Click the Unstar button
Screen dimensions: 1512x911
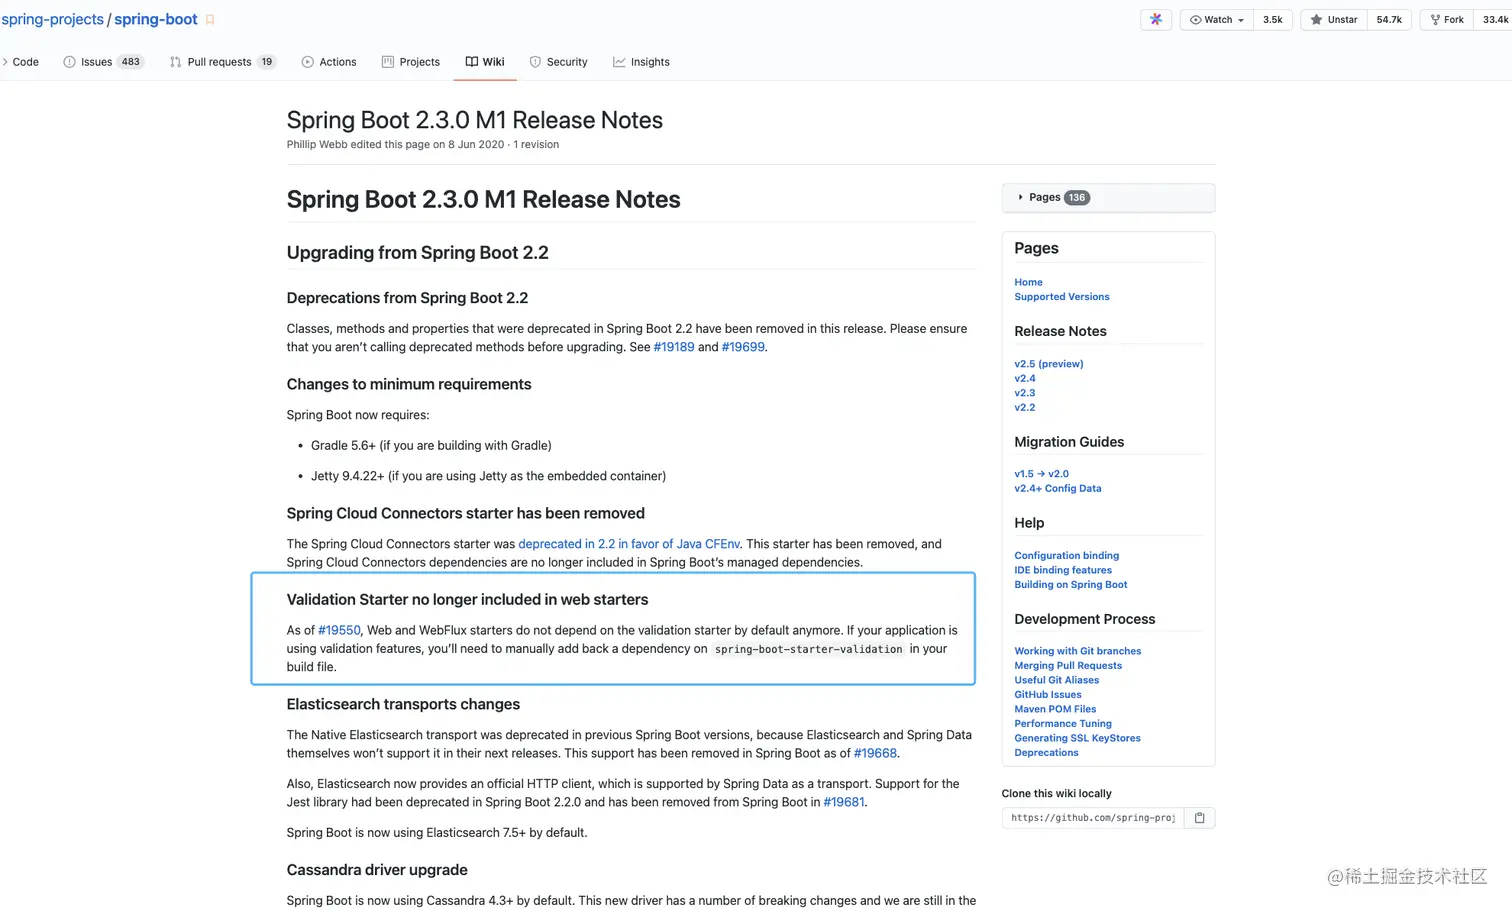tap(1334, 20)
